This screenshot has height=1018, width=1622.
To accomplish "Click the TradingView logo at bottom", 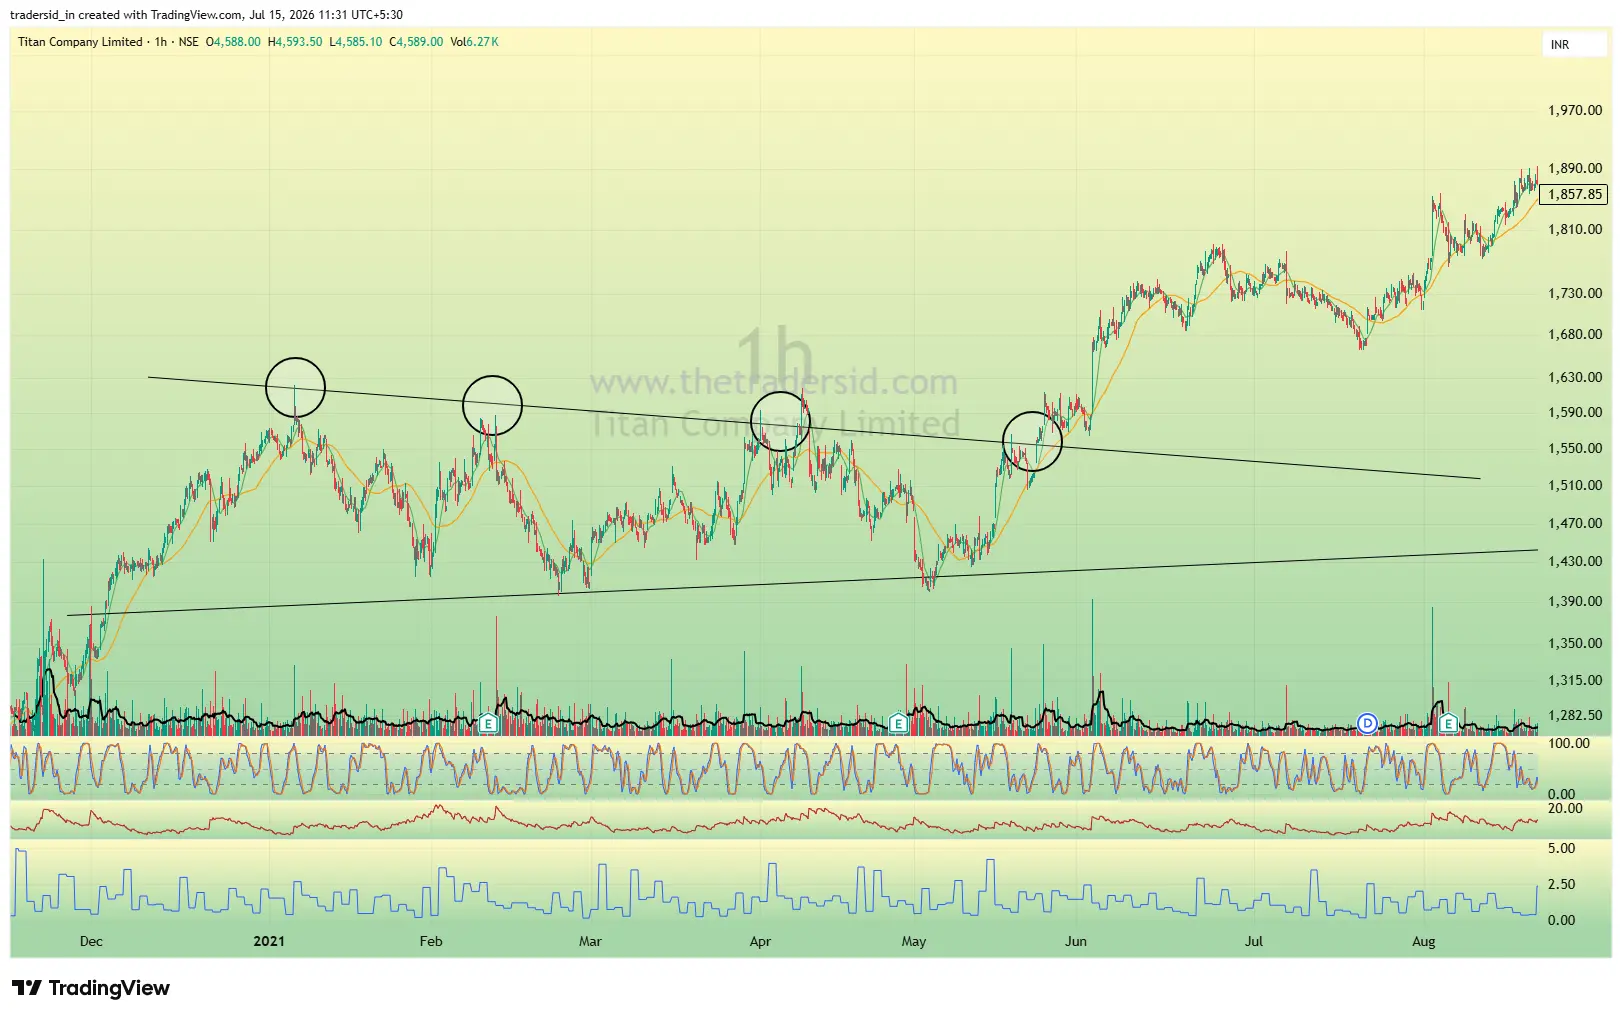I will pos(91,988).
